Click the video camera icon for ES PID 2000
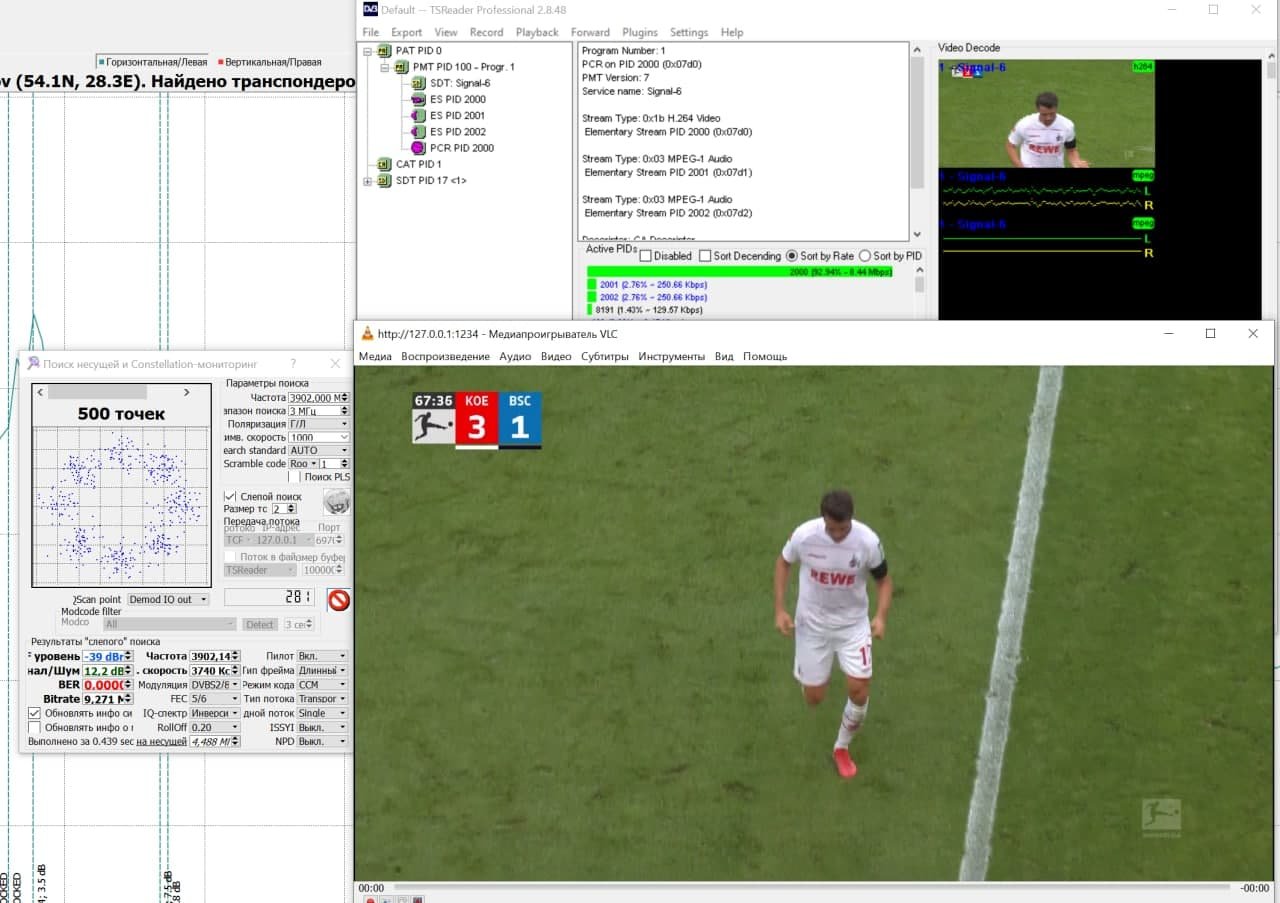1280x903 pixels. (419, 99)
